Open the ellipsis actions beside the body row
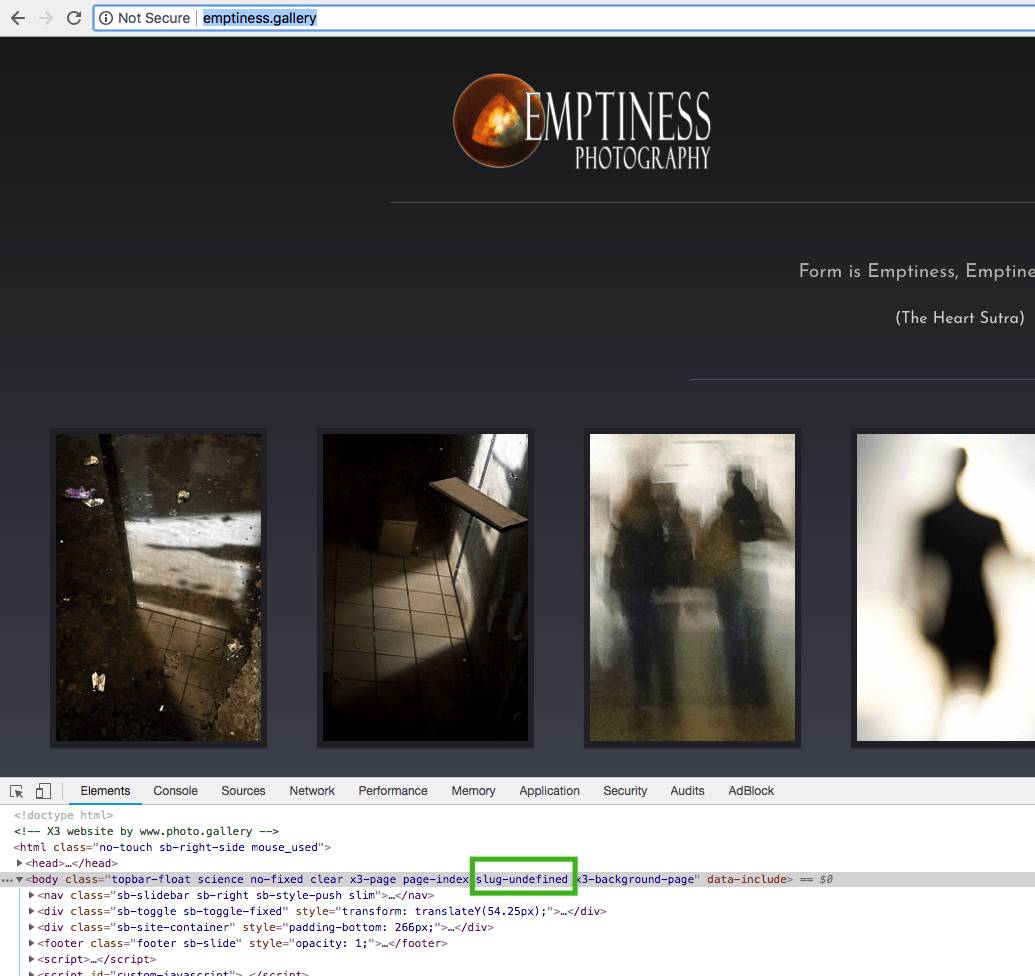This screenshot has height=976, width=1035. (x=7, y=880)
